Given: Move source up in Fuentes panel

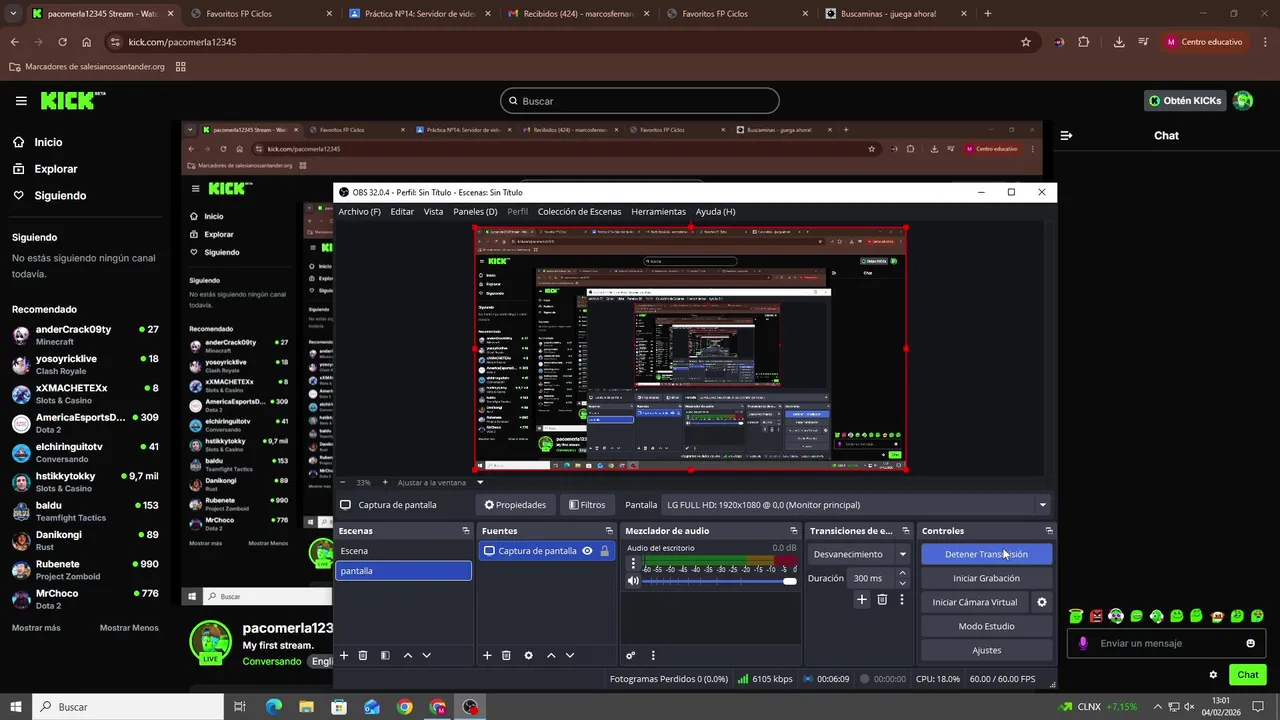Looking at the screenshot, I should [551, 655].
